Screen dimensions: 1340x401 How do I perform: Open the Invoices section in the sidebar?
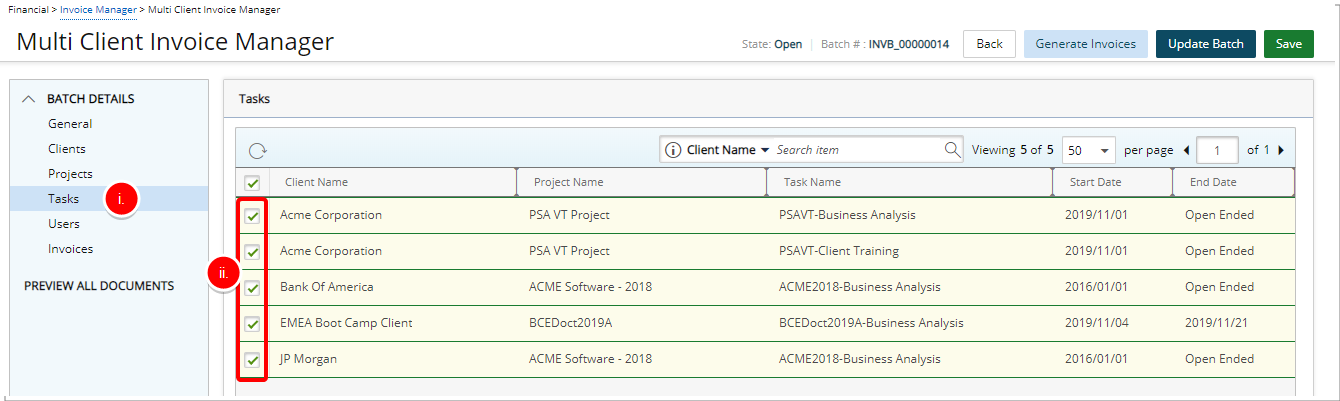tap(70, 249)
